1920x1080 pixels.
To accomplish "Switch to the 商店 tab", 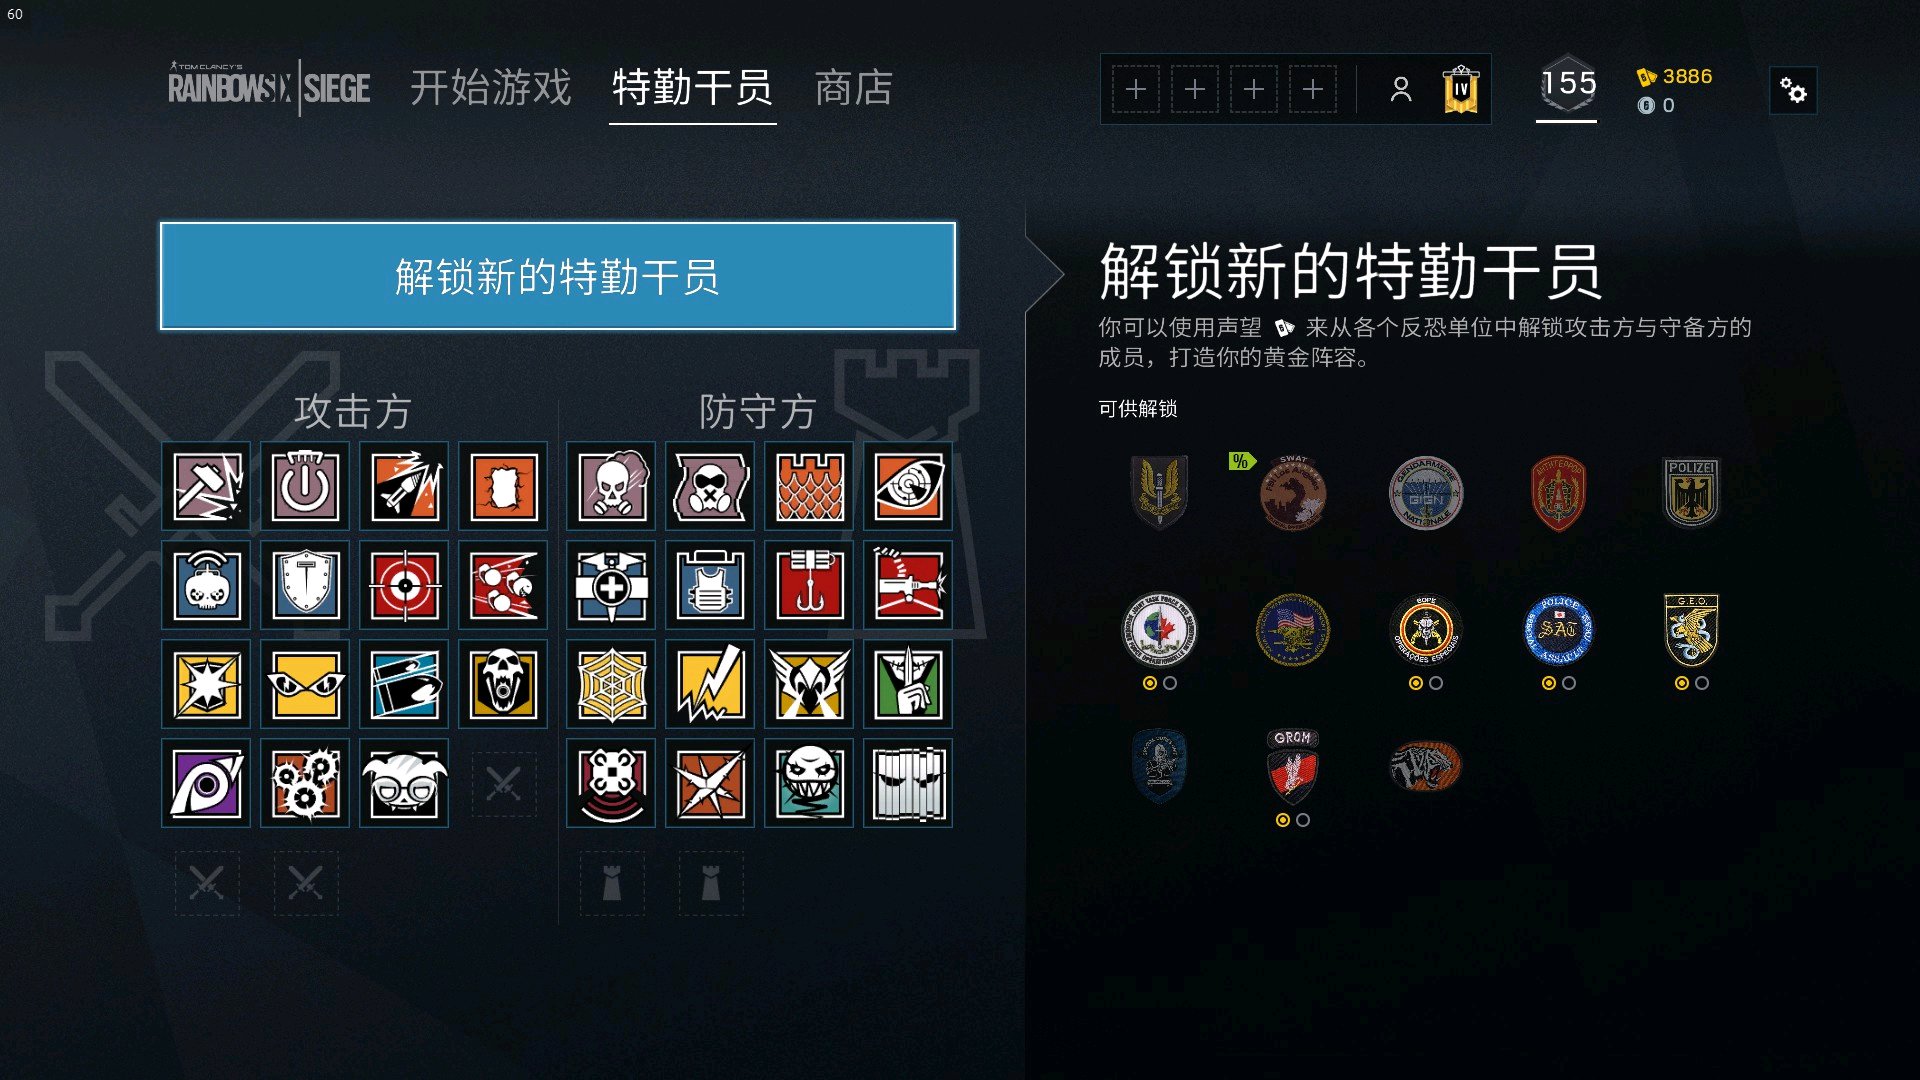I will click(x=853, y=88).
